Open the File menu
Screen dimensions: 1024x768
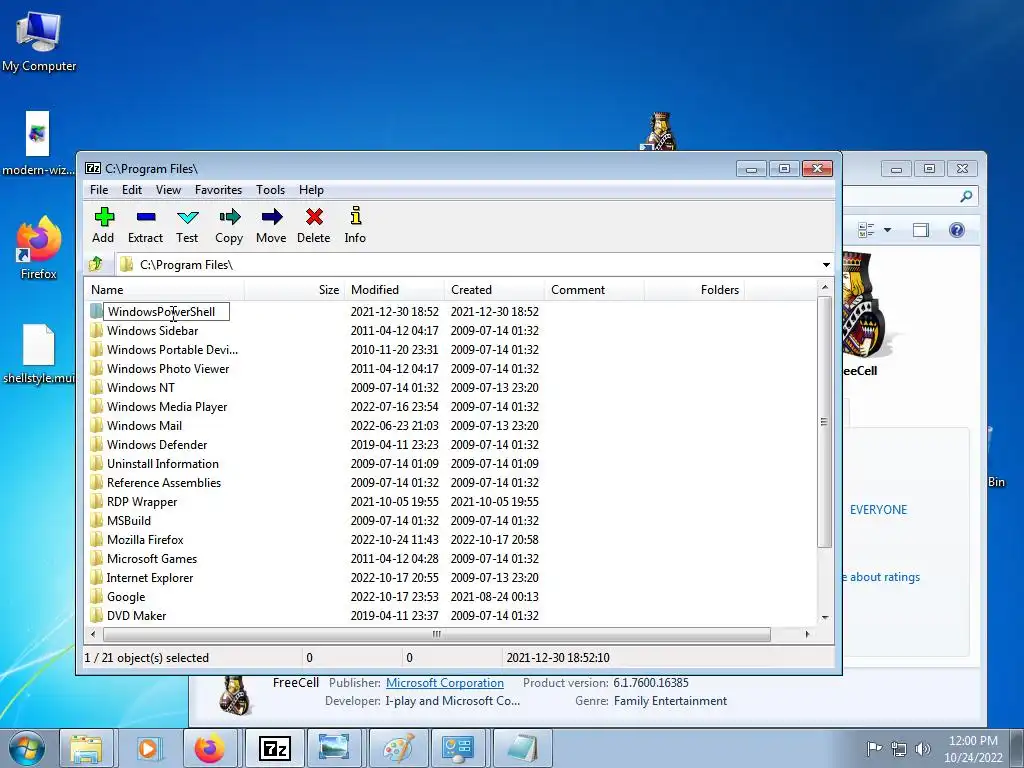pyautogui.click(x=99, y=189)
